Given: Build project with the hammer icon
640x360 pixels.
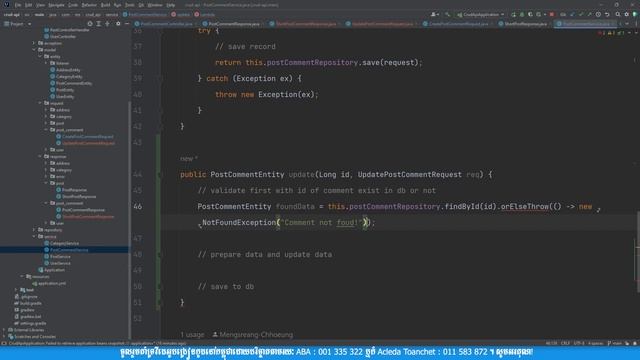Looking at the screenshot, I should [448, 15].
